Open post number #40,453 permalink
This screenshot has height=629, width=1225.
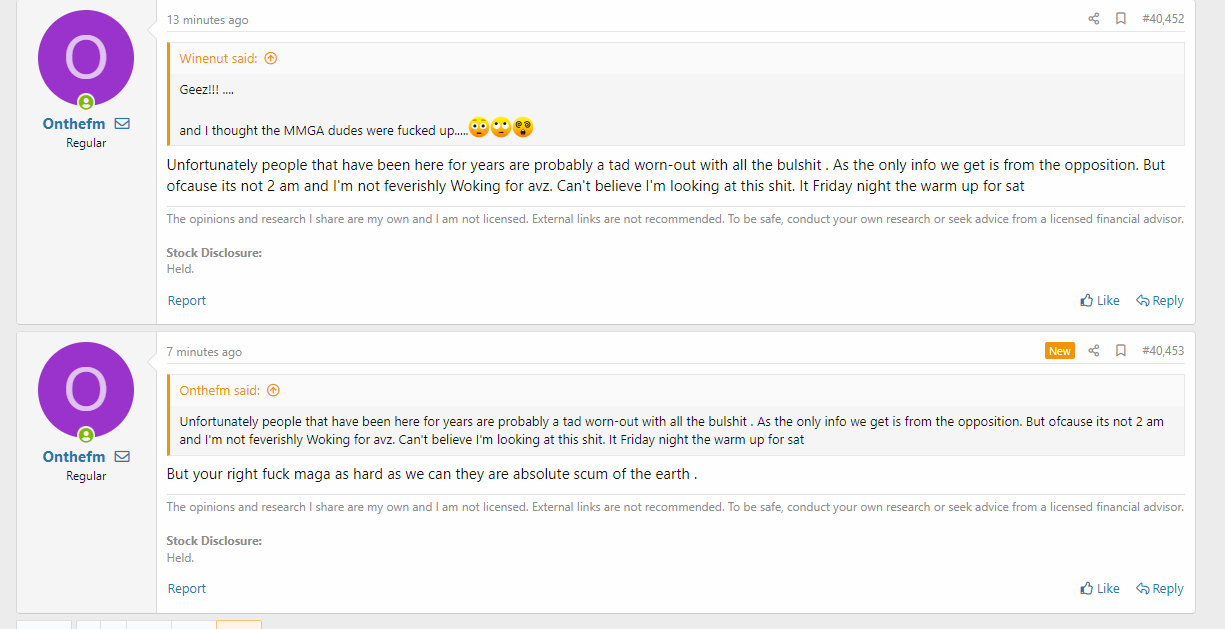coord(1163,351)
